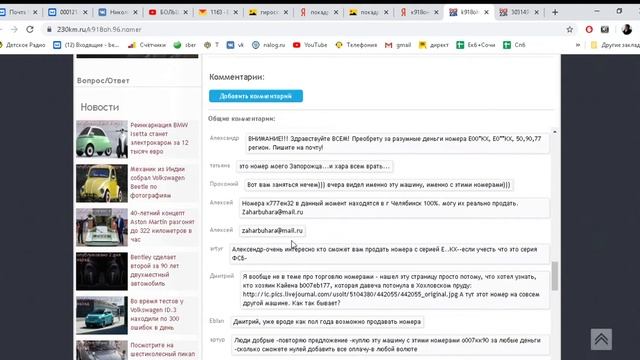Viewport: 640px width, 360px height.
Task: Bookmark this page with the star icon
Action: pyautogui.click(x=570, y=29)
